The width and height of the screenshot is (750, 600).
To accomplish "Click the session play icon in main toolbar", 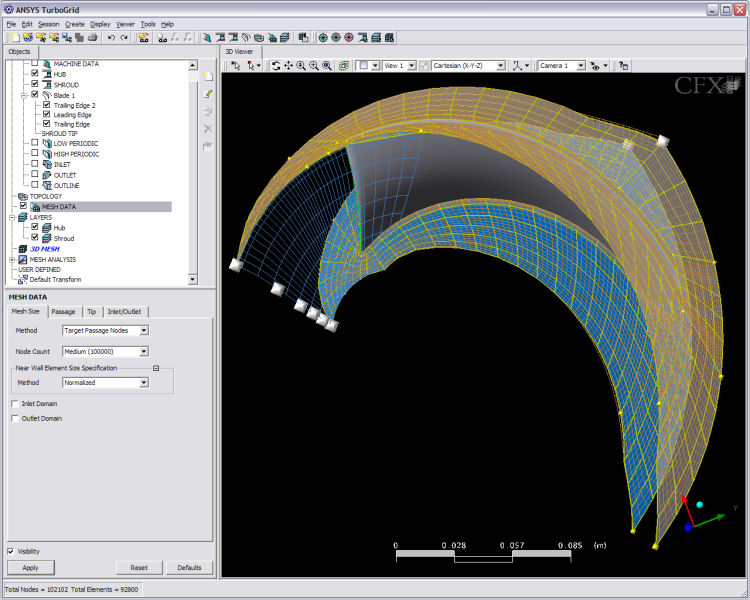I will point(143,38).
